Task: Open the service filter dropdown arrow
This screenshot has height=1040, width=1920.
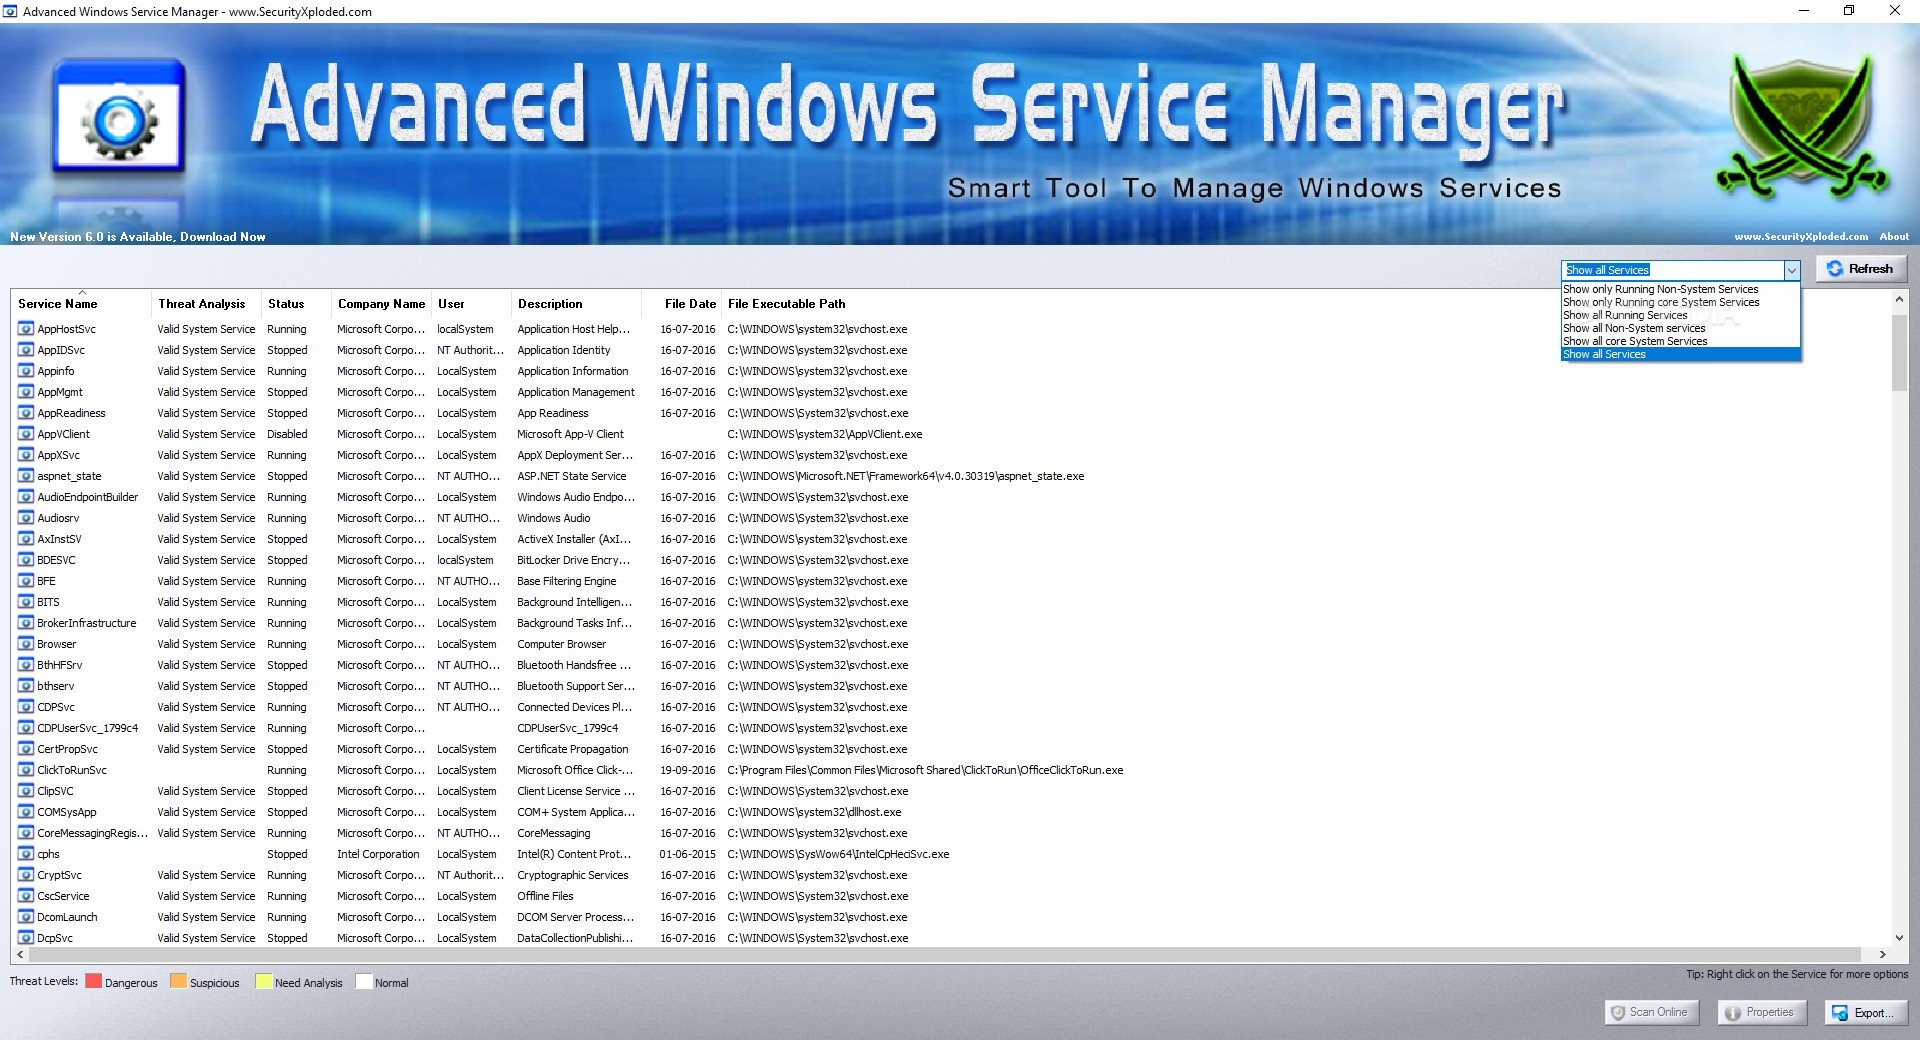Action: point(1791,270)
